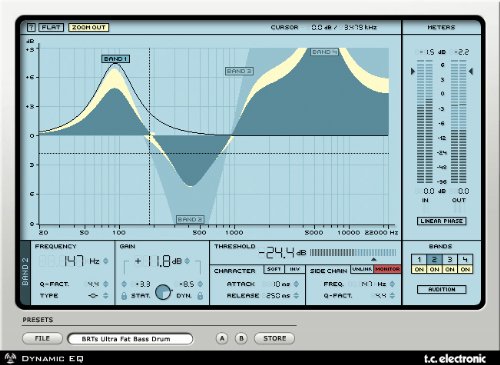Adjust the side chain Q-FACT. stepper
Viewport: 500px width, 365px height.
point(392,296)
